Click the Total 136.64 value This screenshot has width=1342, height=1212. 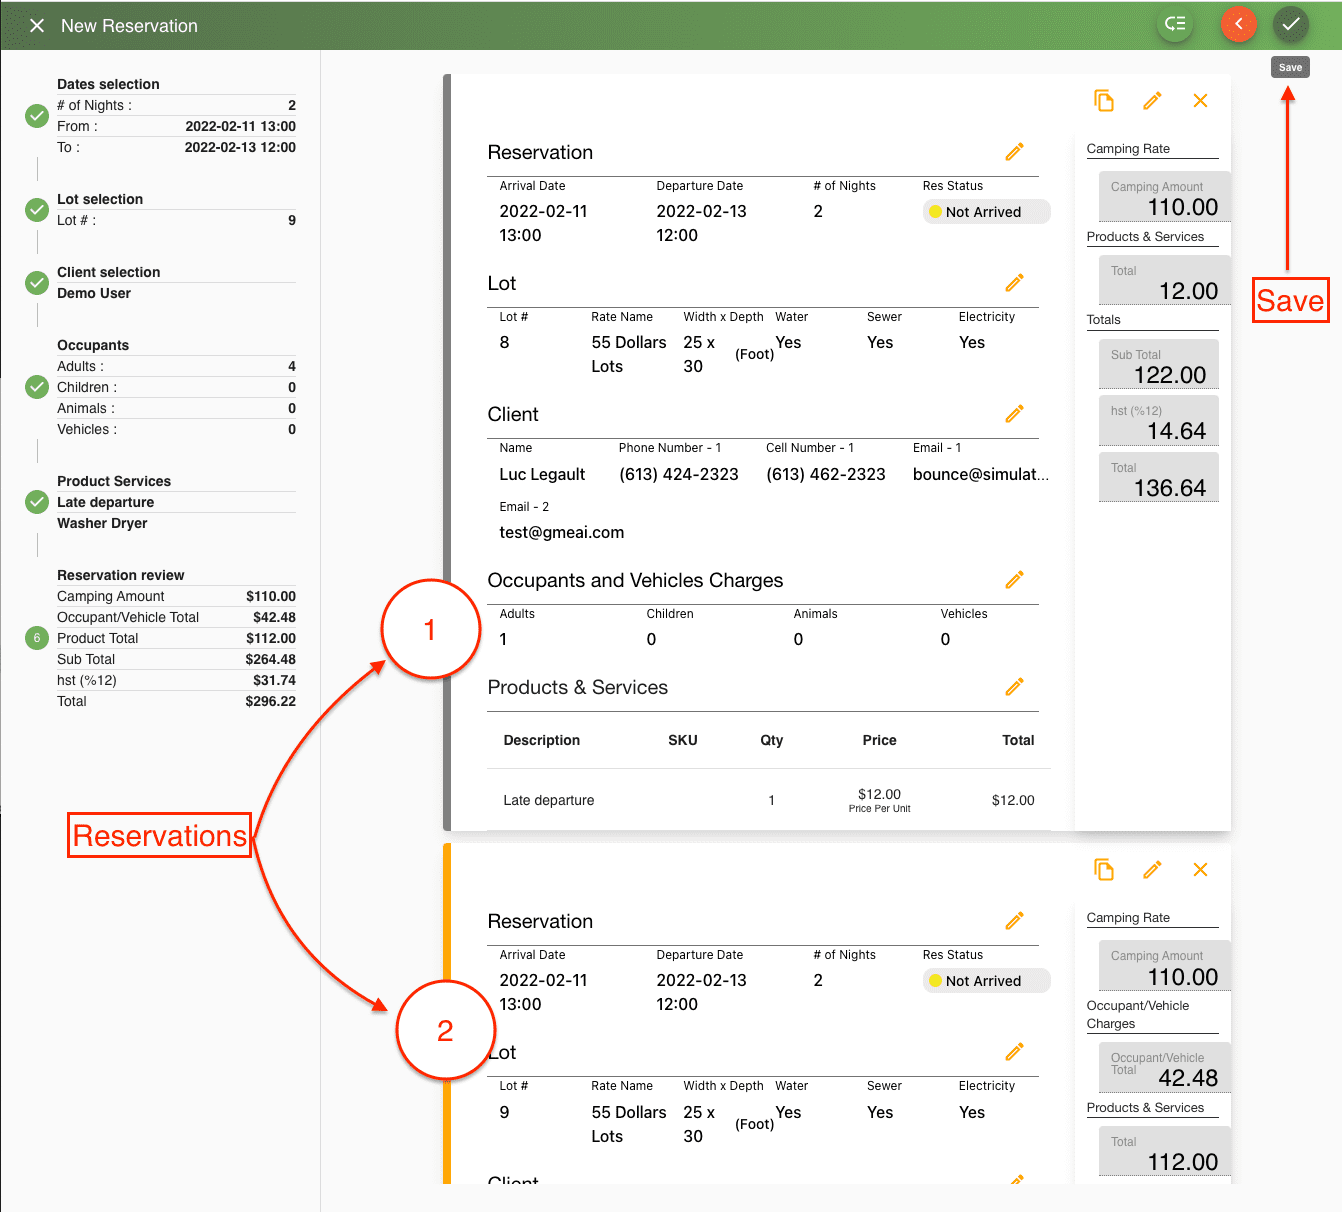(x=1159, y=478)
